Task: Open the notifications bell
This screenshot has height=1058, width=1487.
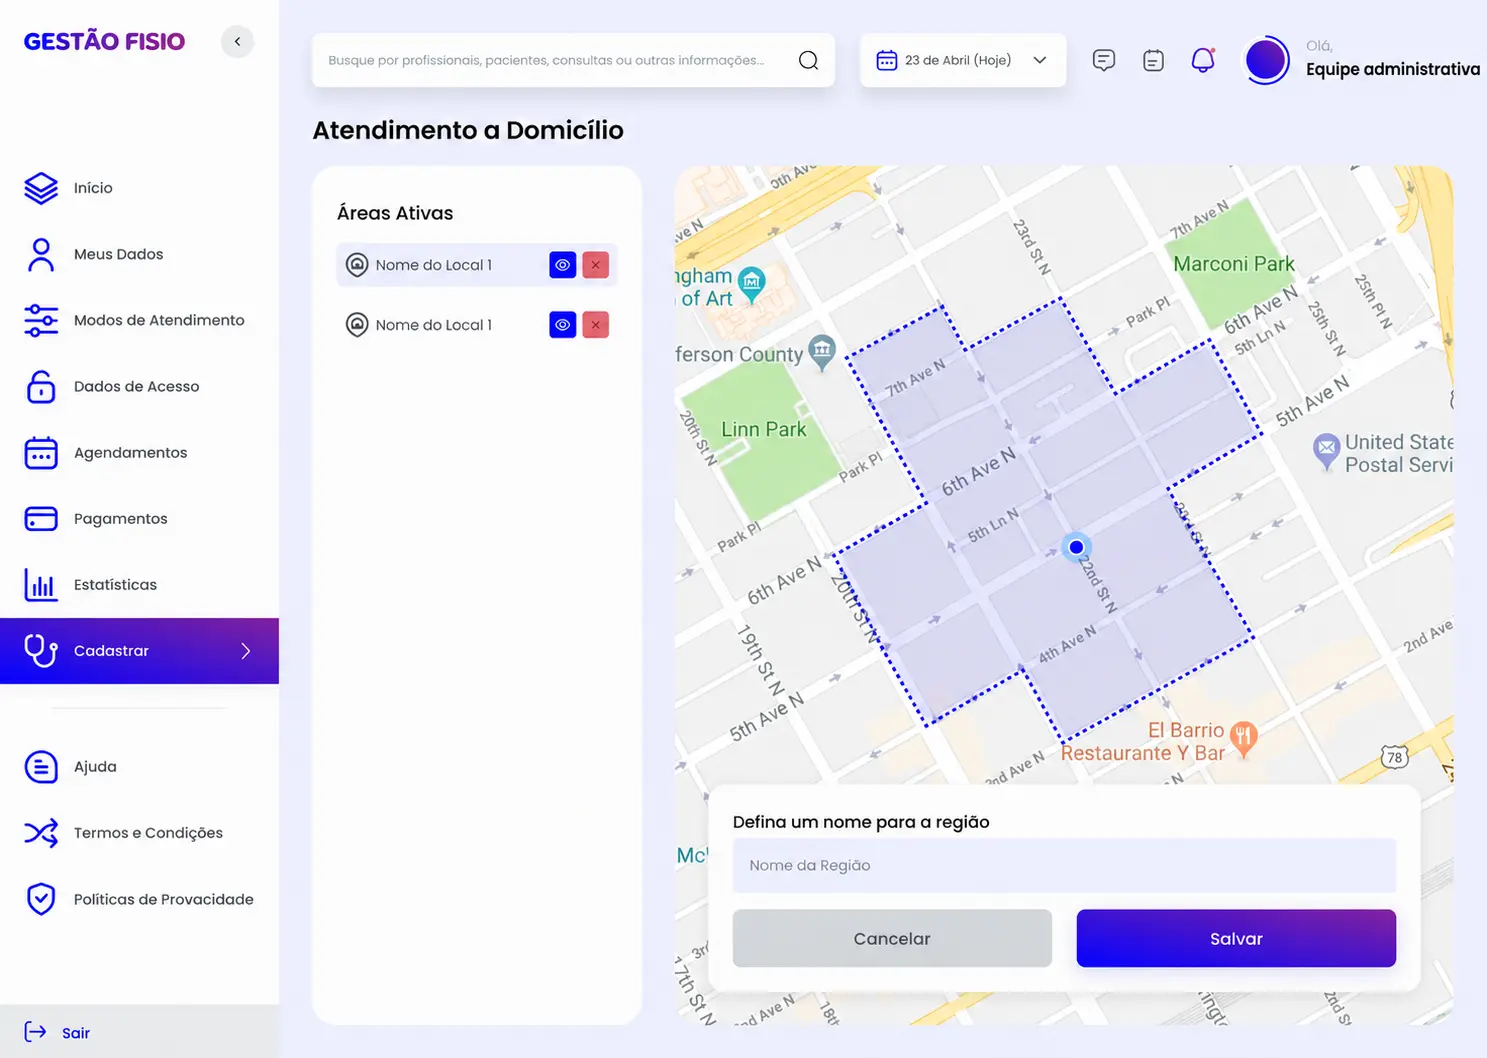Action: pyautogui.click(x=1203, y=60)
